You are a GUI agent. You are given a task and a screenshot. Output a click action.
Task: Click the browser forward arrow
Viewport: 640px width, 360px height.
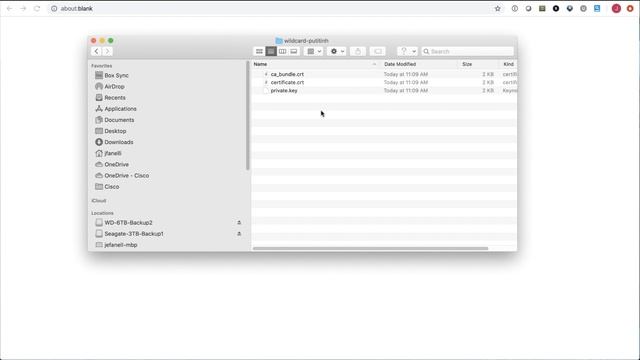coord(23,9)
